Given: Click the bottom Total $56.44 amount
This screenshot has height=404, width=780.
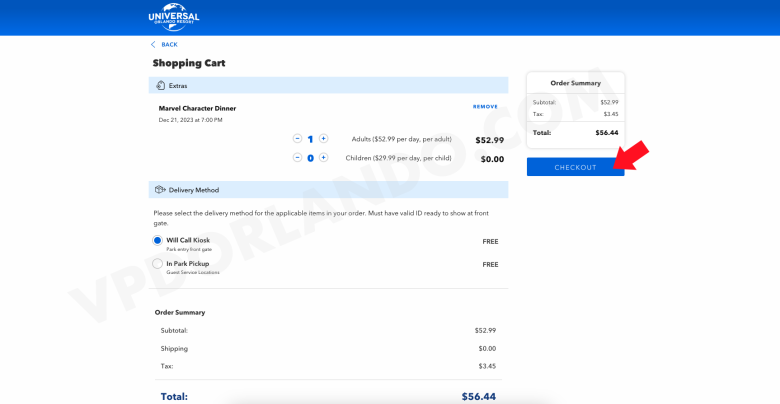Looking at the screenshot, I should point(479,397).
